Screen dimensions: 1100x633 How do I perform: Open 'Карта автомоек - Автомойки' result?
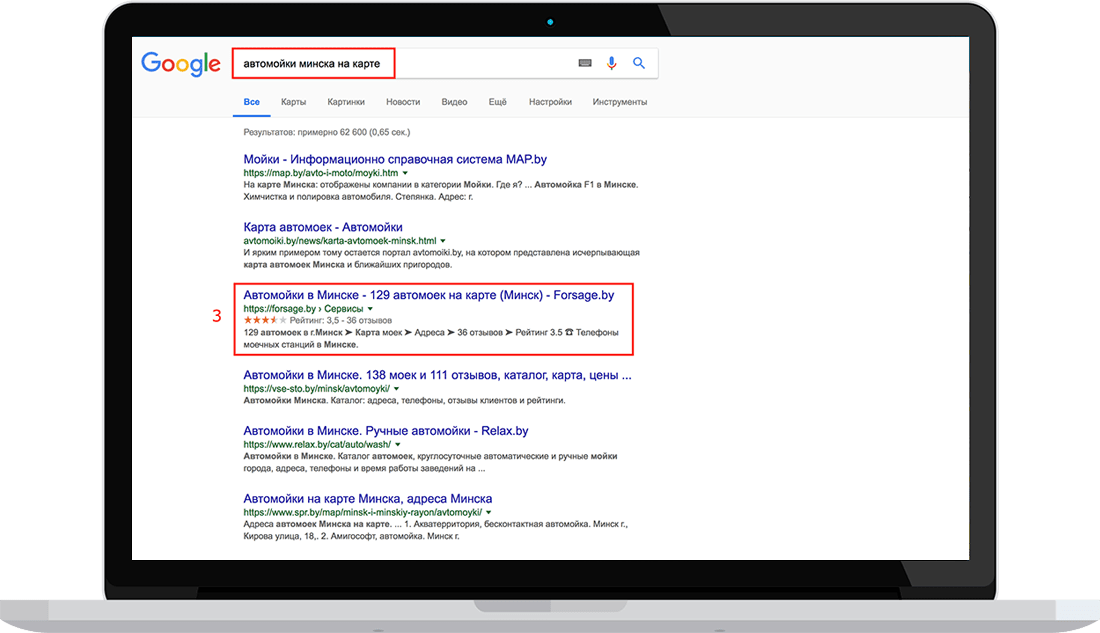coord(323,227)
